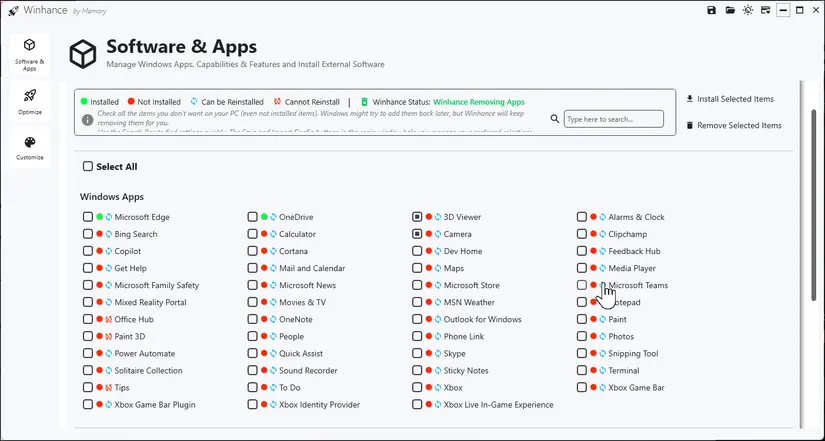Screen dimensions: 825x441
Task: Click the info circle icon in legend
Action: pos(87,120)
